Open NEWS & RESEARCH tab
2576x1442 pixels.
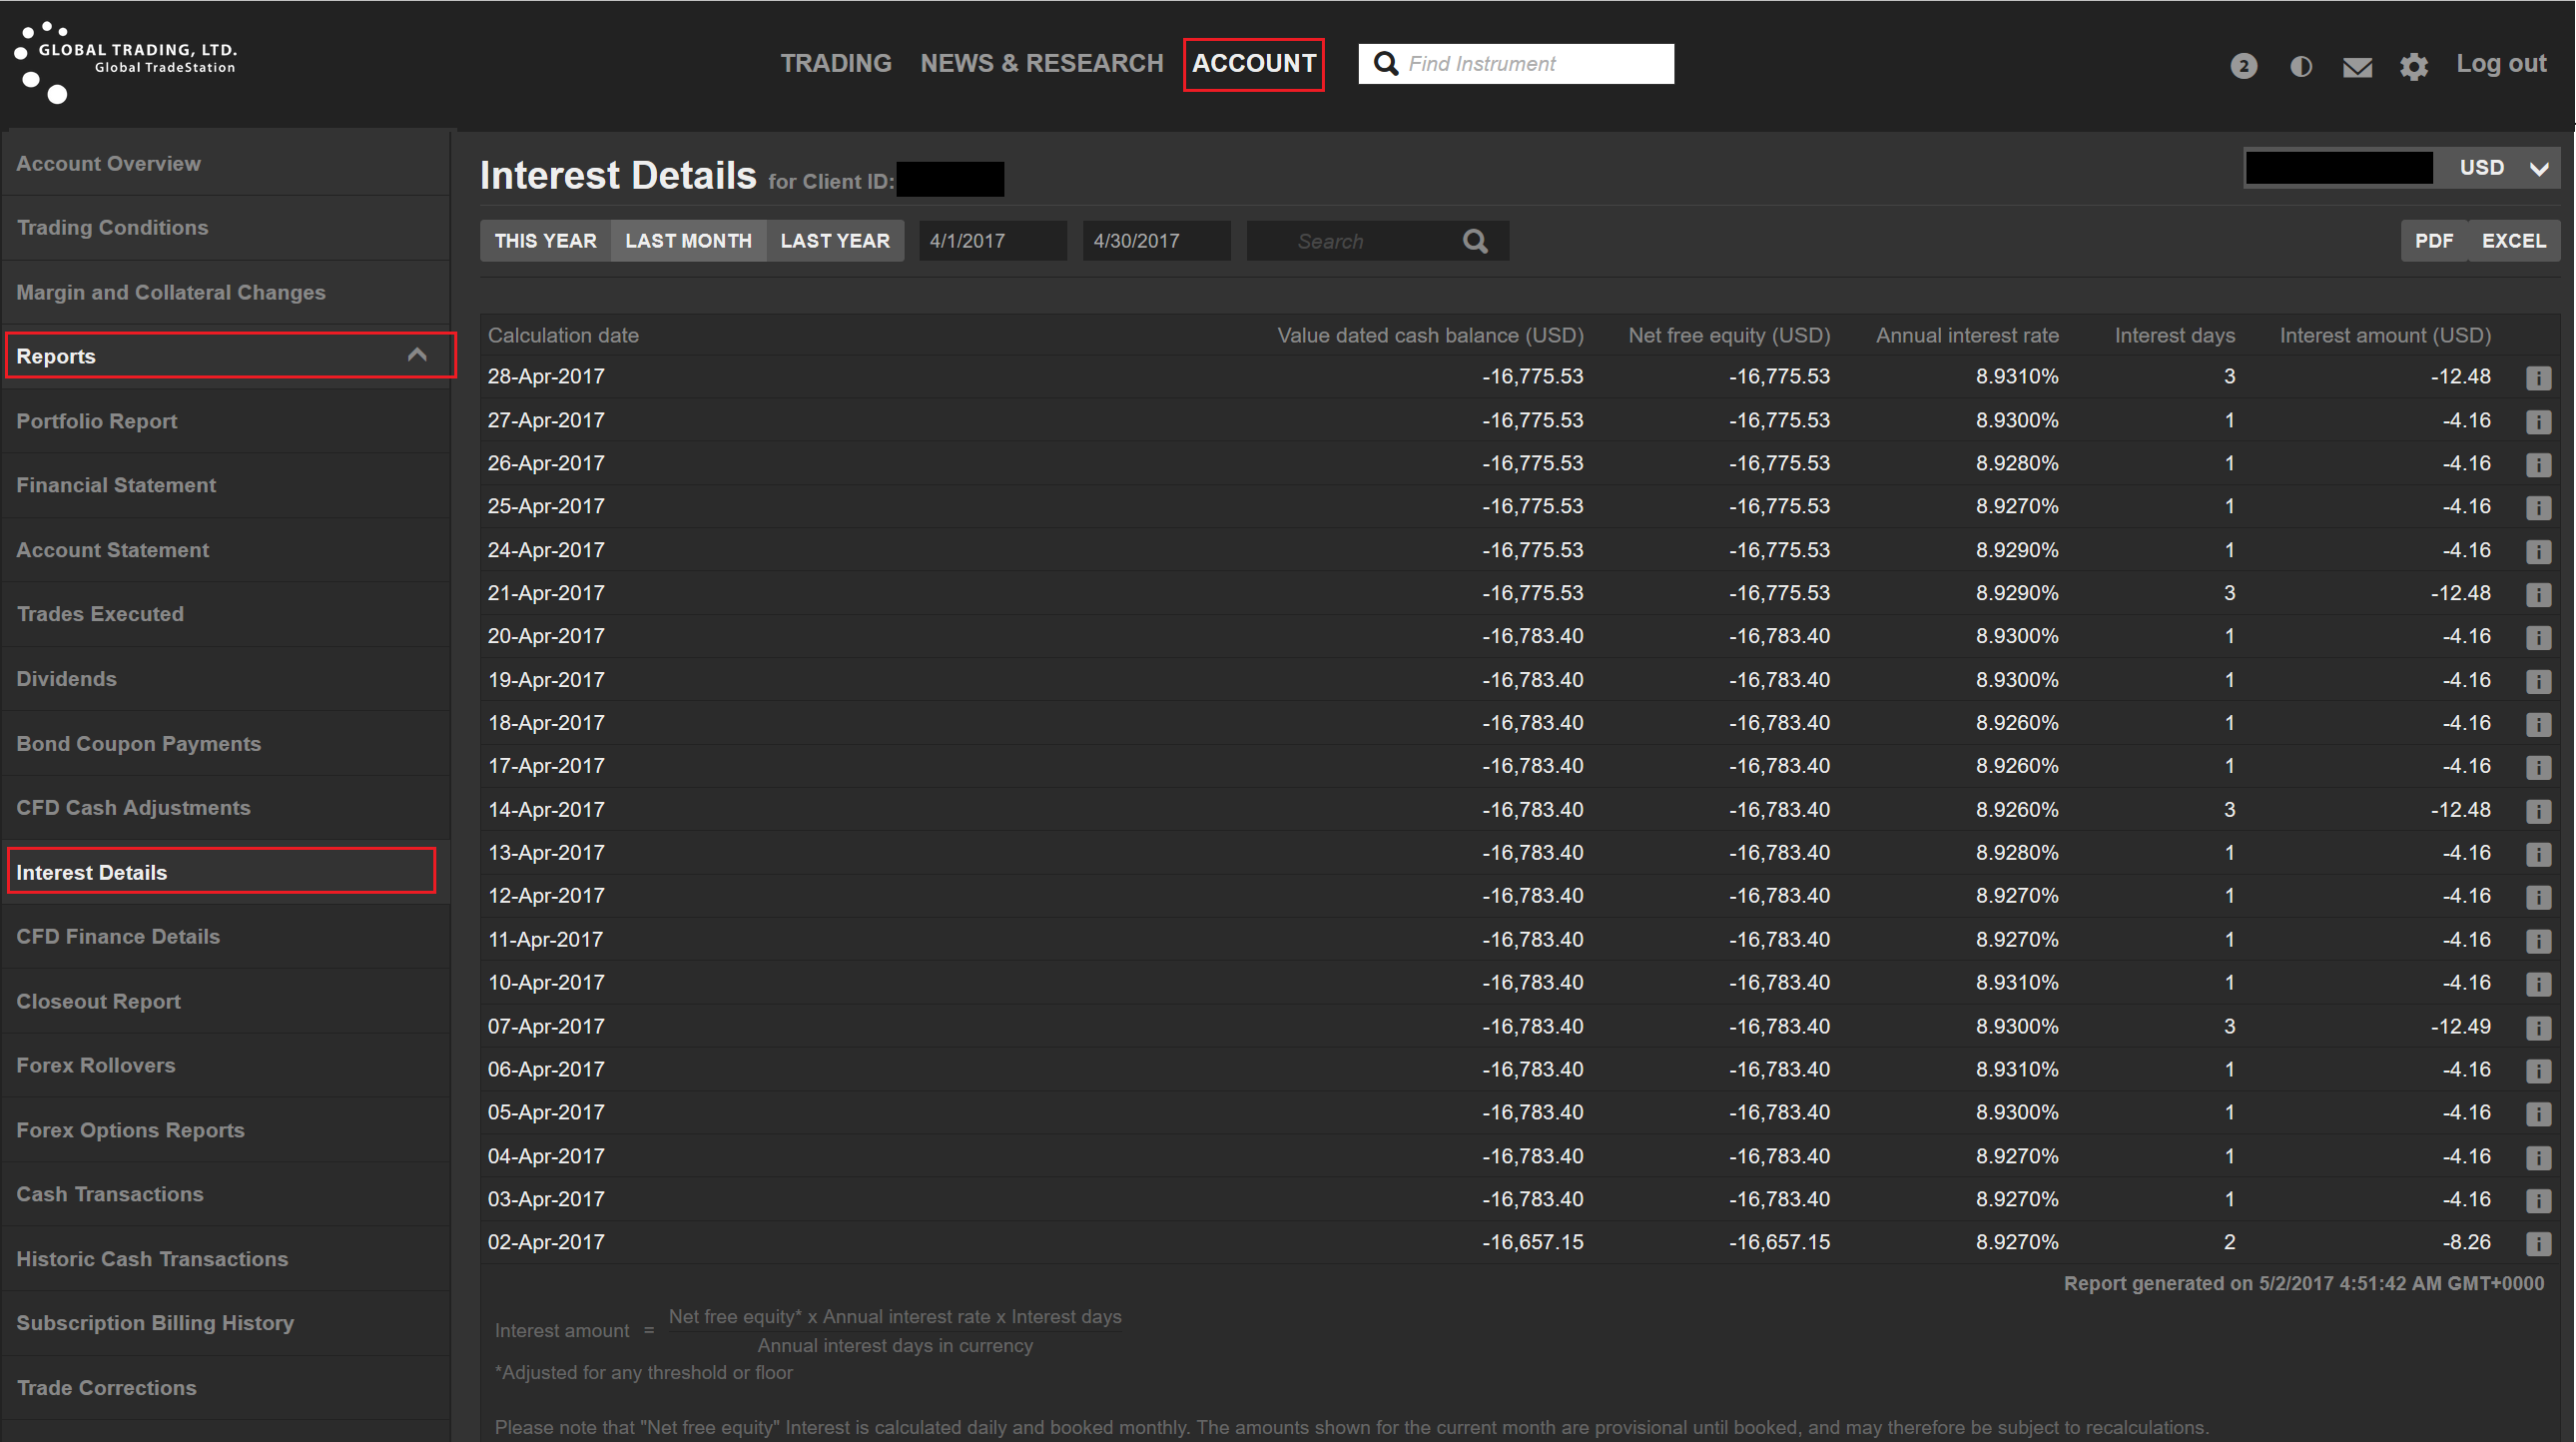coord(1041,64)
